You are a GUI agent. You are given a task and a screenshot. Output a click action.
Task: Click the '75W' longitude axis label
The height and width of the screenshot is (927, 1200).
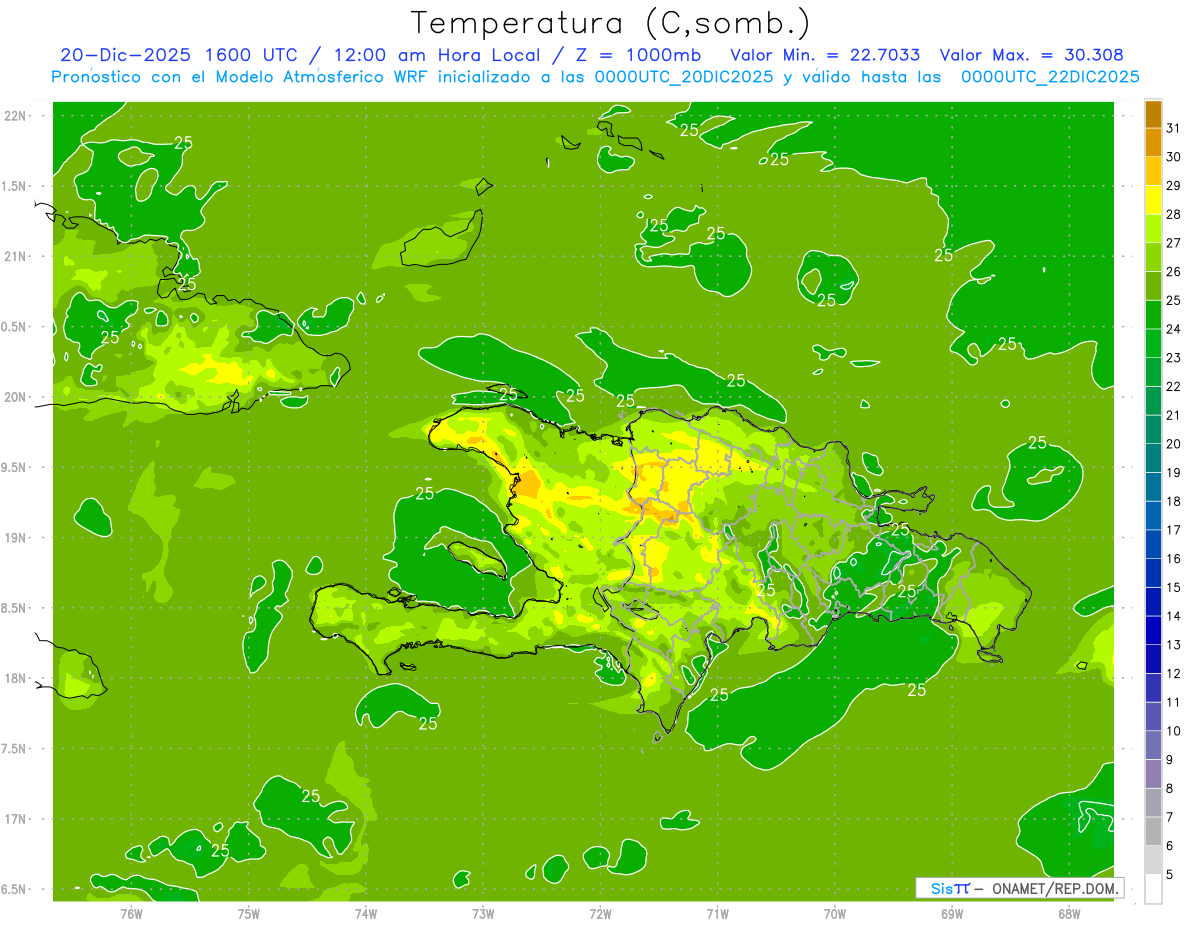pos(249,913)
